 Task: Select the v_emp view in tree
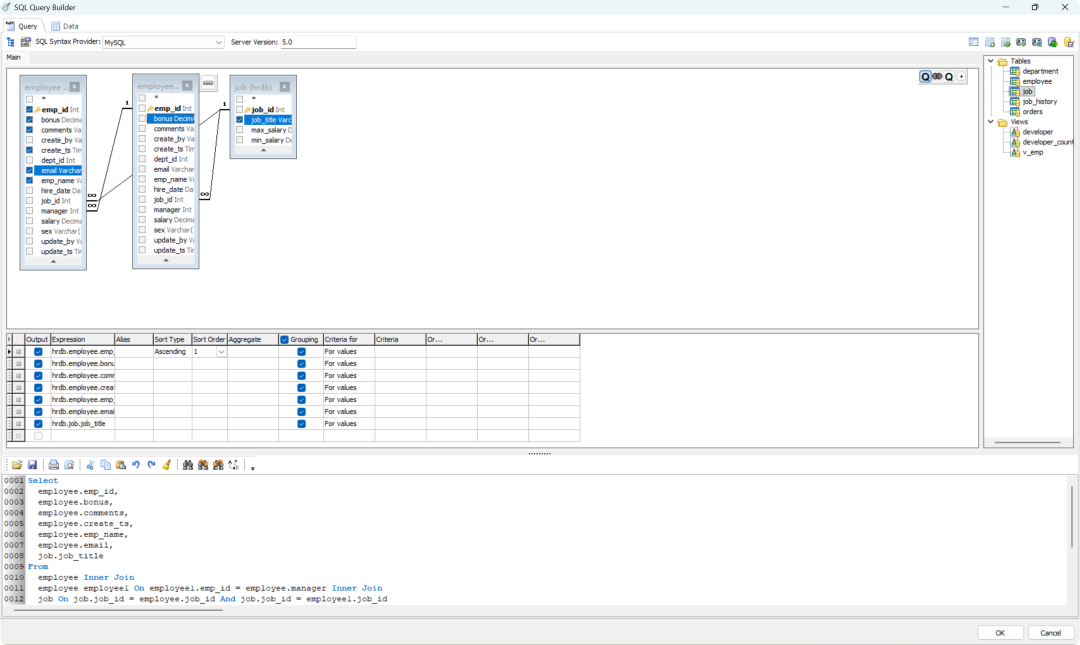1032,152
